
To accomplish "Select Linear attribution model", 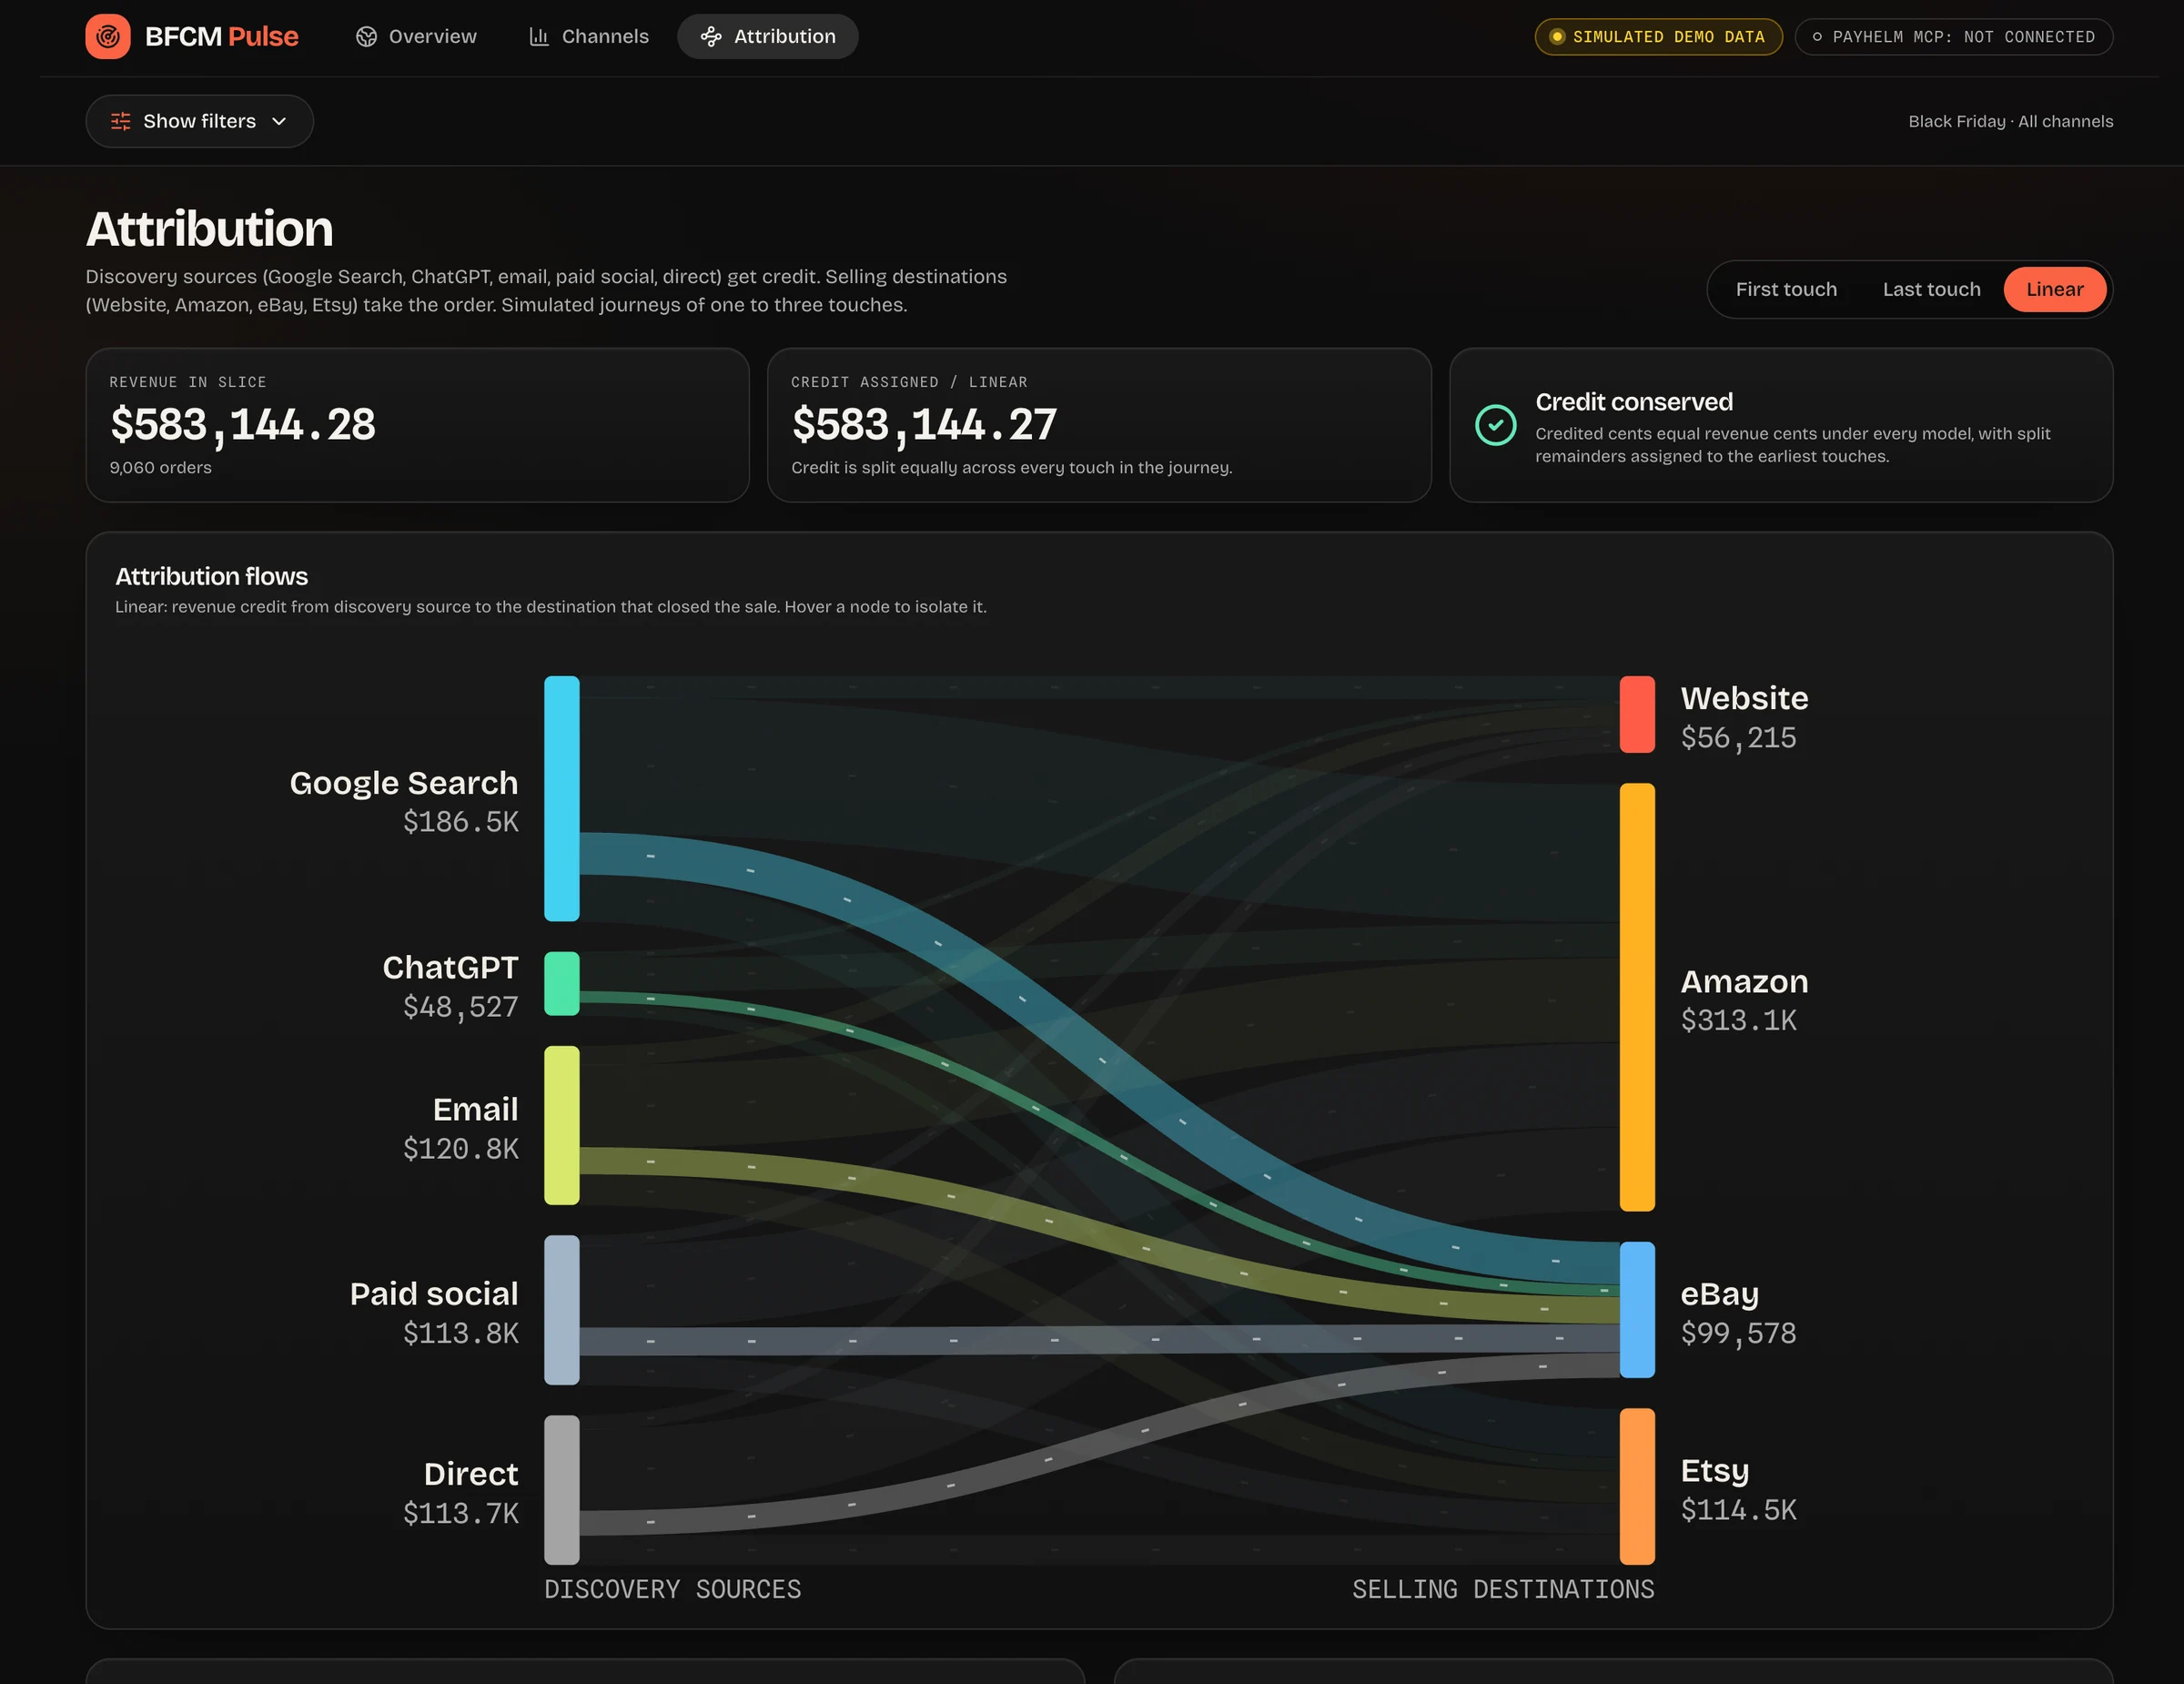I will (2055, 289).
